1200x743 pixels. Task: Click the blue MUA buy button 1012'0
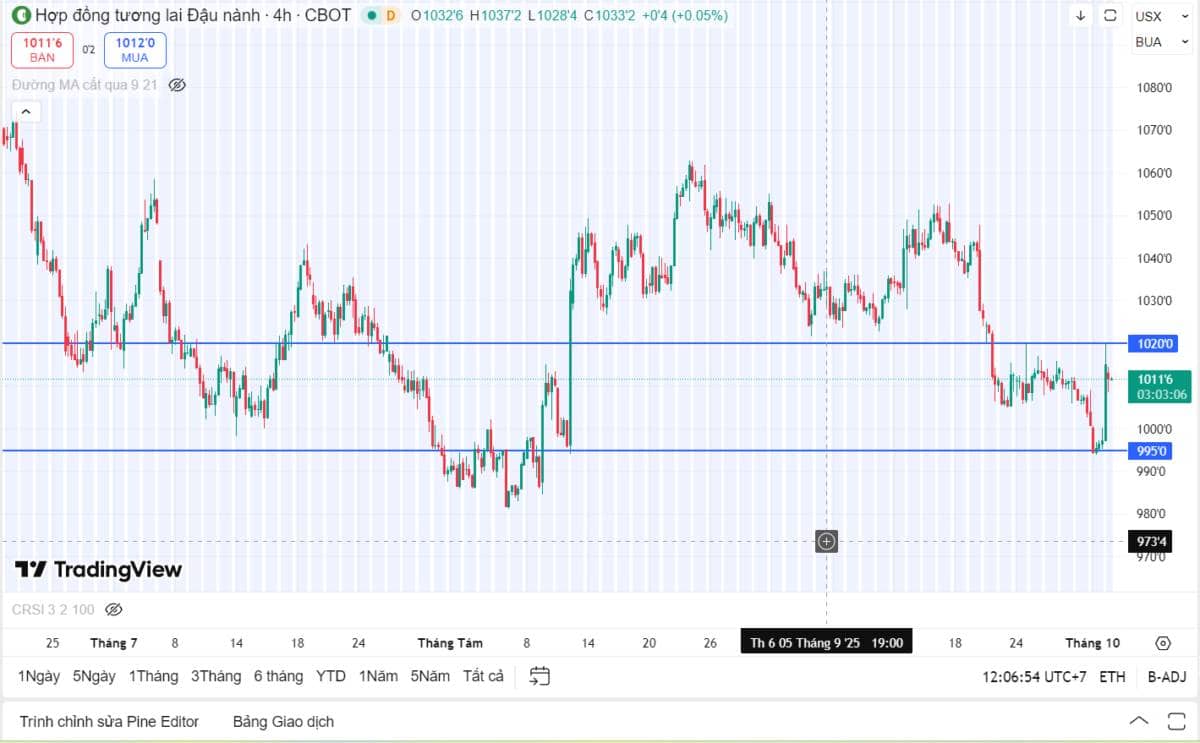pyautogui.click(x=135, y=50)
